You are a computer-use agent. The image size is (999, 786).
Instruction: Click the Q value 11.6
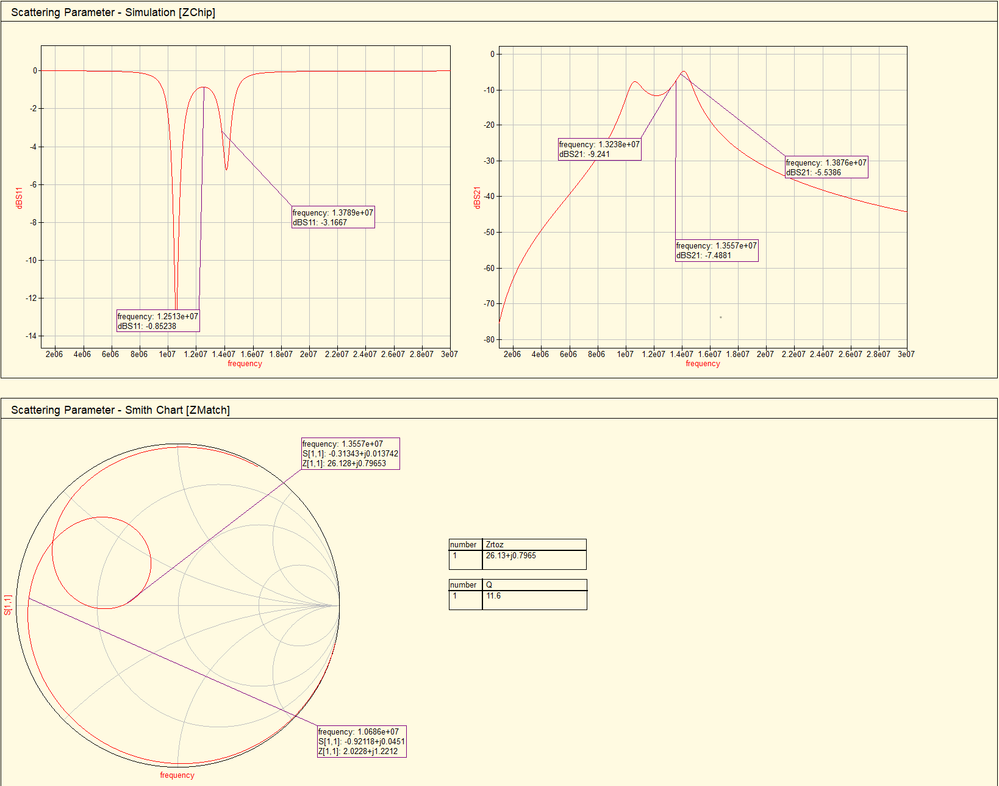[x=493, y=596]
